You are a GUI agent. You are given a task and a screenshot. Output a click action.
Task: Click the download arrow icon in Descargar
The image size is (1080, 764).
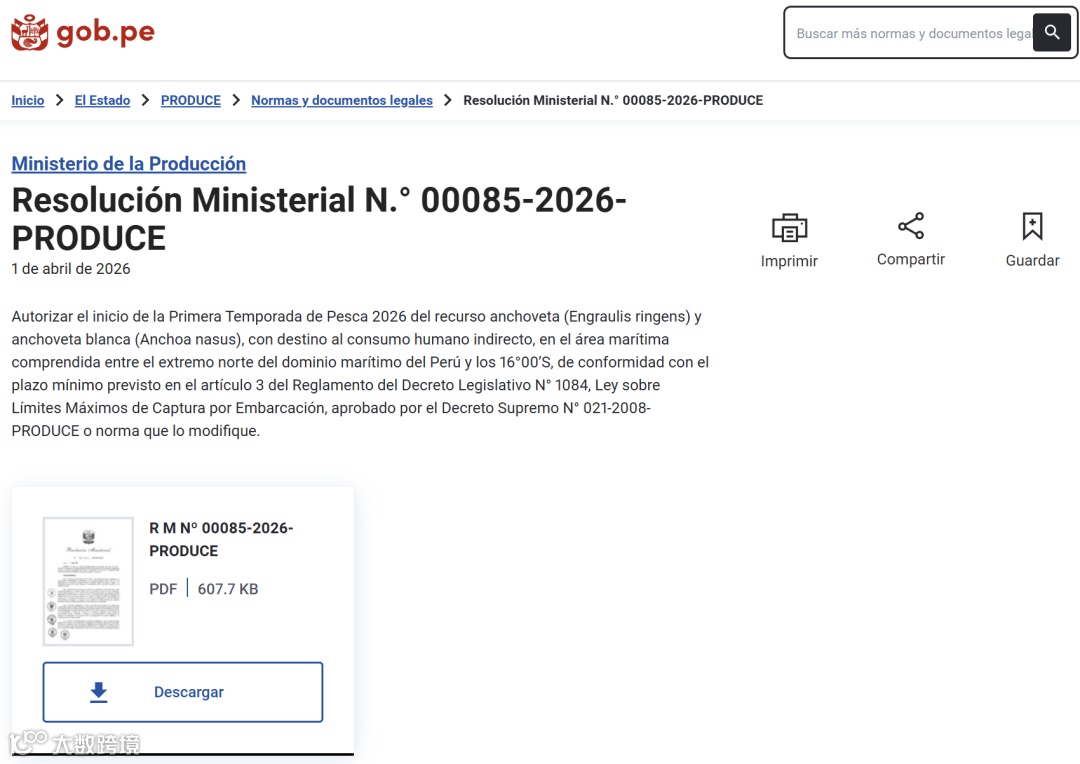(x=98, y=692)
